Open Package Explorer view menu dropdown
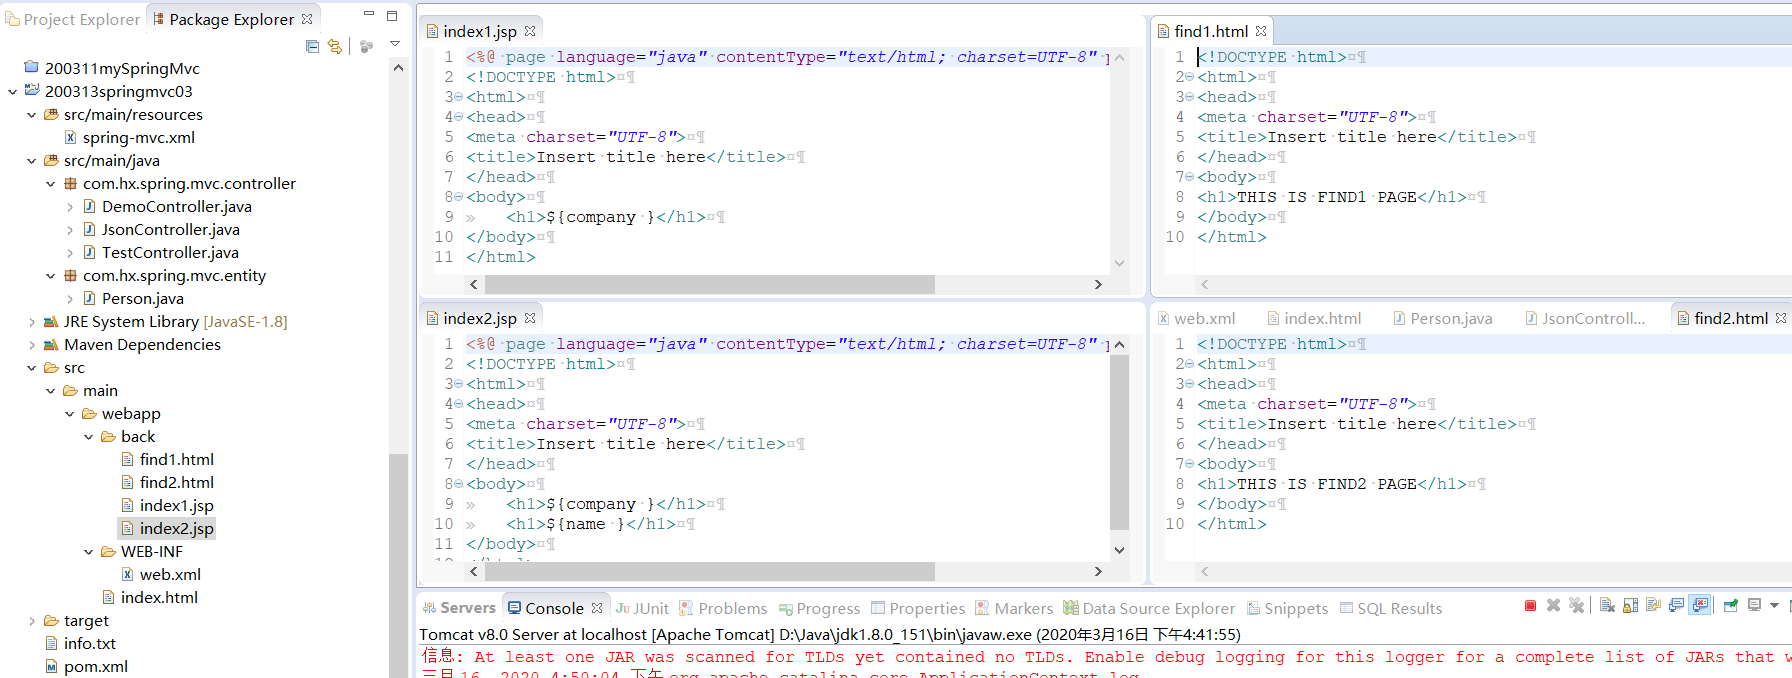 coord(395,45)
